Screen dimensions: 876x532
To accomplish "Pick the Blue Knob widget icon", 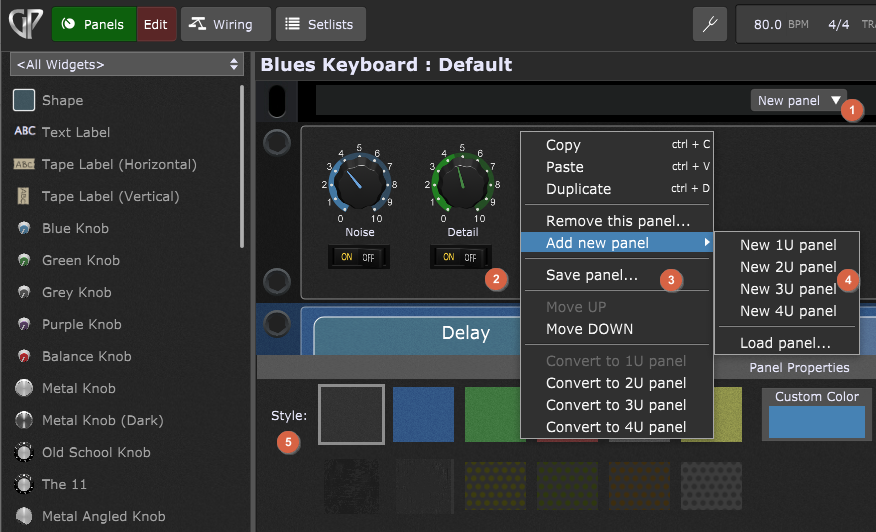I will tap(24, 228).
